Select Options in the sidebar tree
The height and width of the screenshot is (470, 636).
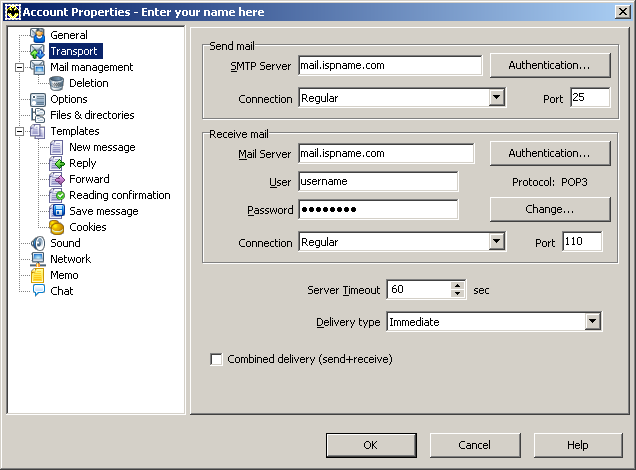pos(69,99)
